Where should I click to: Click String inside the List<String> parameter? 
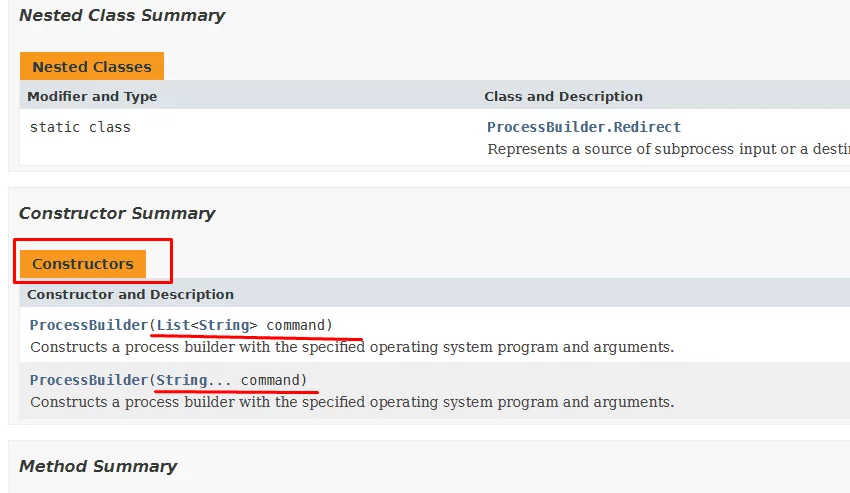click(x=224, y=325)
